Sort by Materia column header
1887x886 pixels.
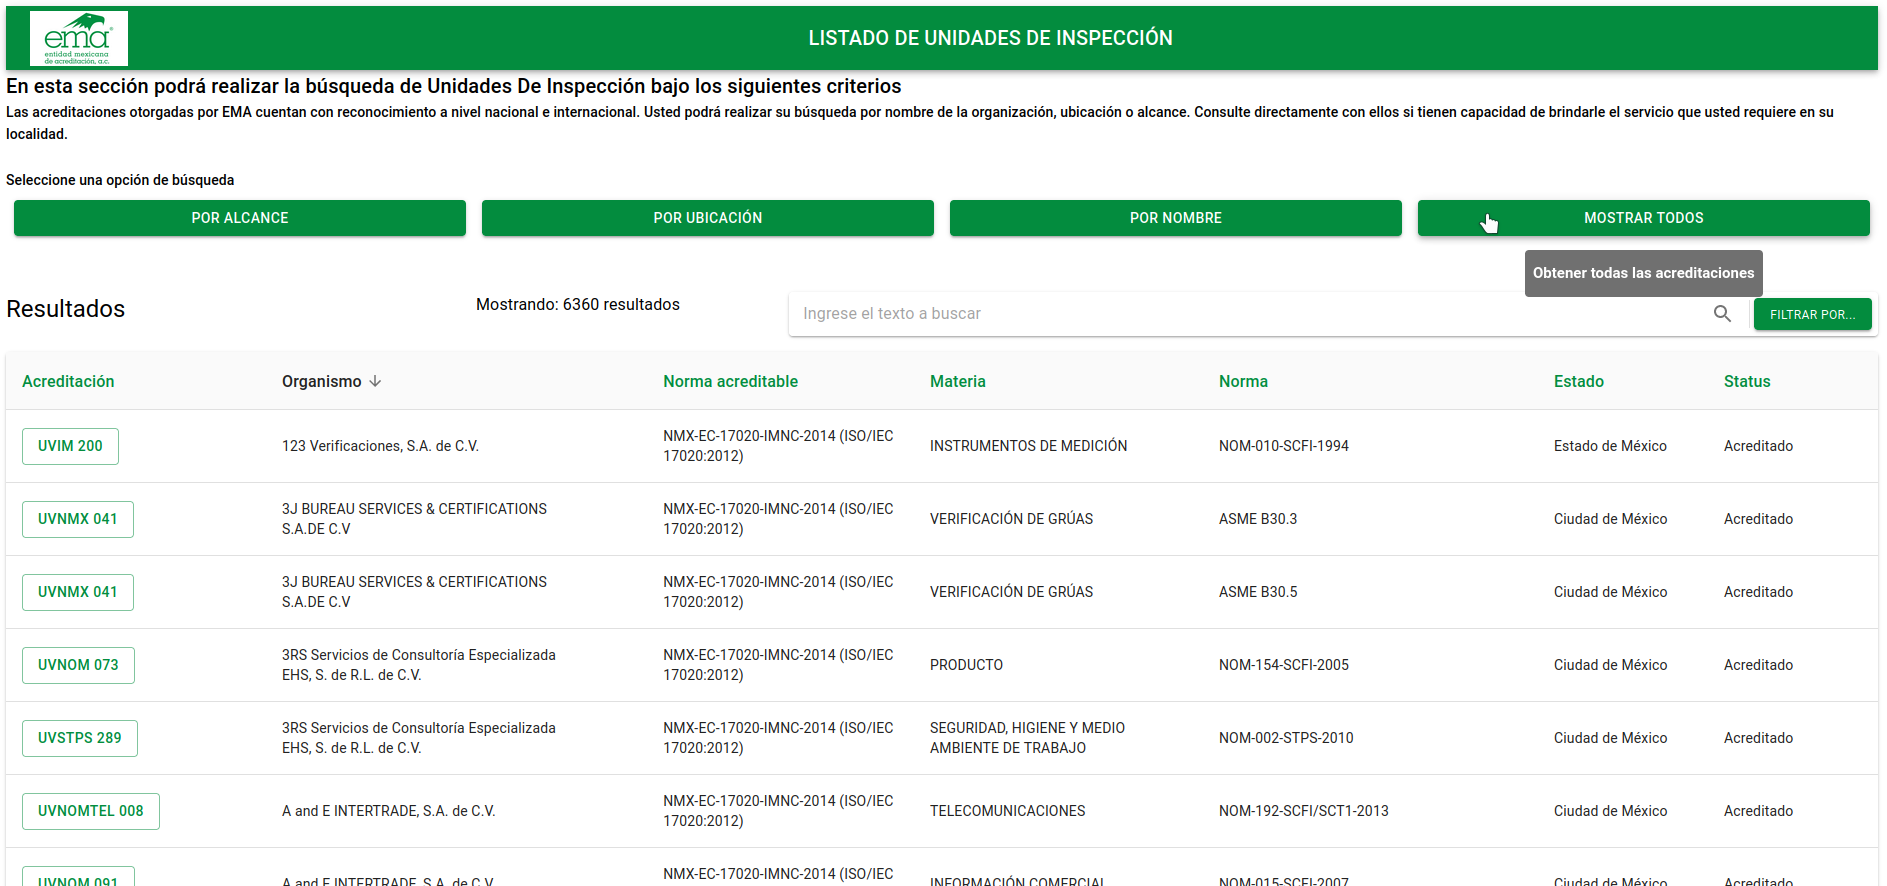coord(957,381)
